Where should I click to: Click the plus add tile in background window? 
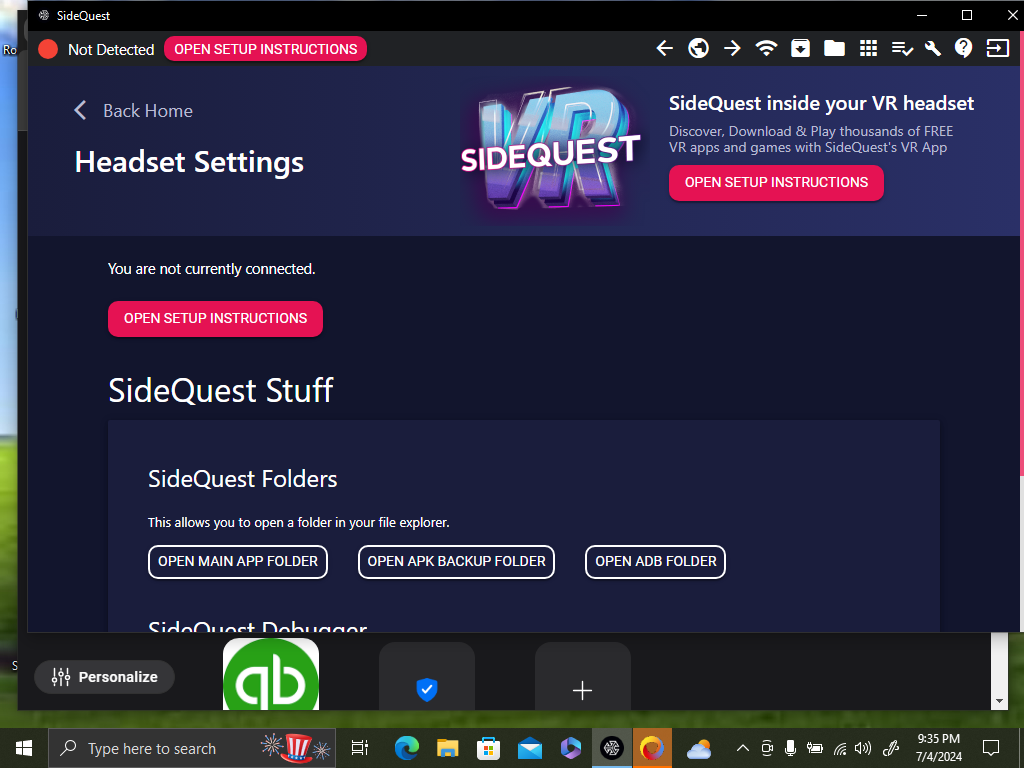tap(583, 677)
